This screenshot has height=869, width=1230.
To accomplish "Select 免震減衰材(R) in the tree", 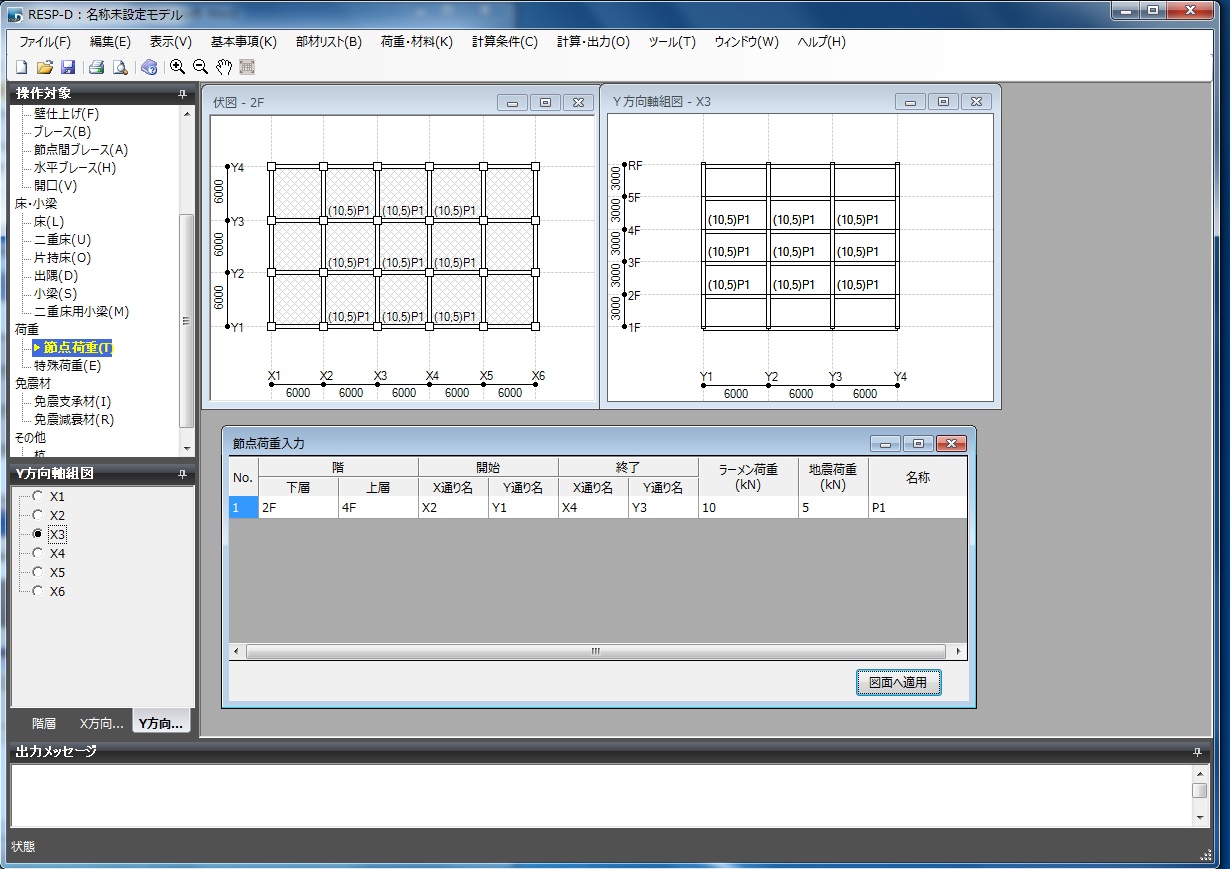I will pos(74,420).
